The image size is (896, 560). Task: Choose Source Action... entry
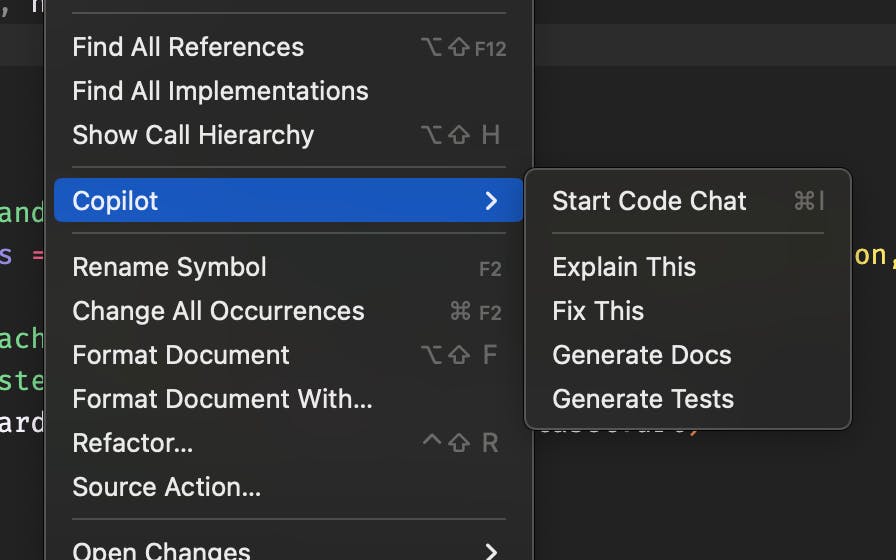[x=289, y=487]
